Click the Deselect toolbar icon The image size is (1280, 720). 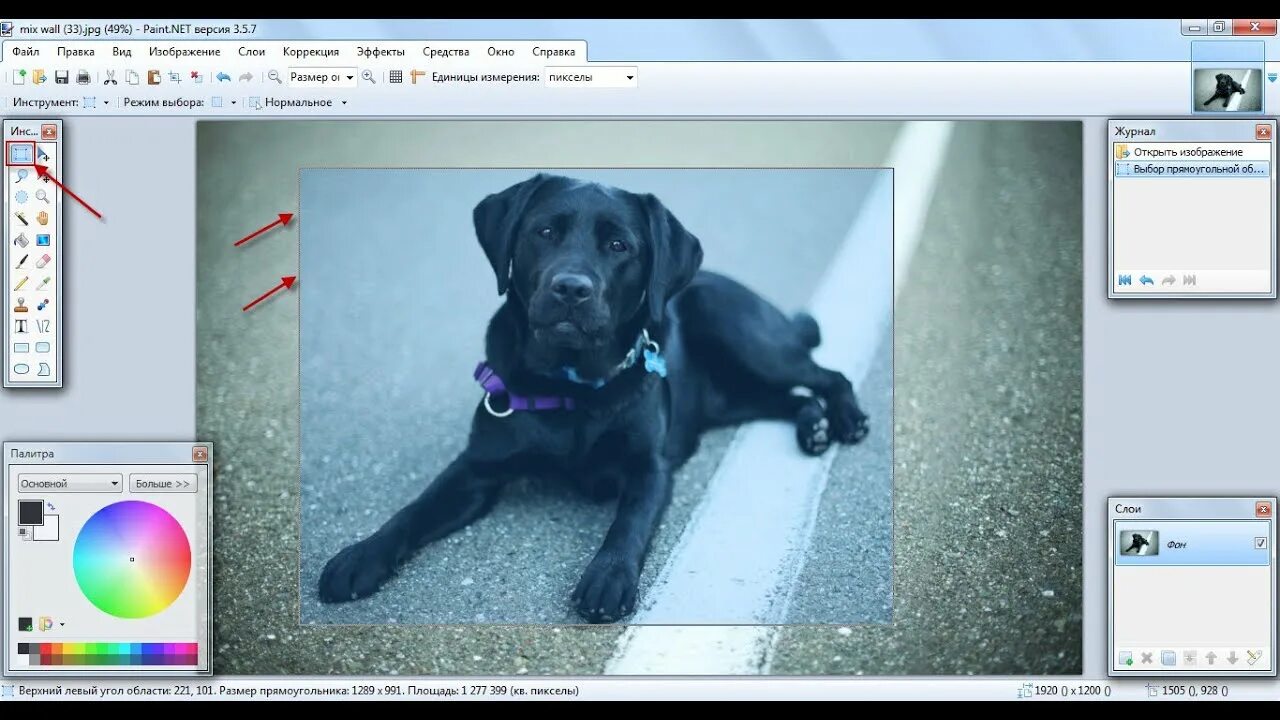click(197, 77)
